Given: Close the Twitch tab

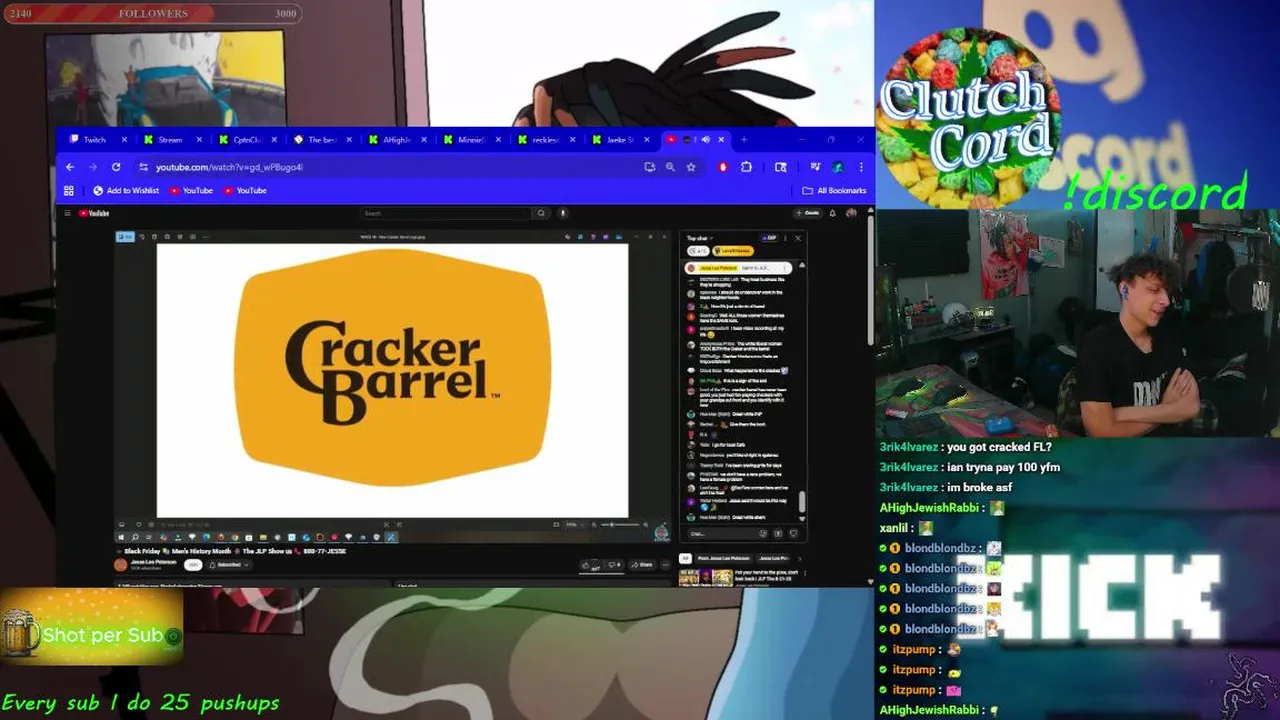Looking at the screenshot, I should 124,140.
